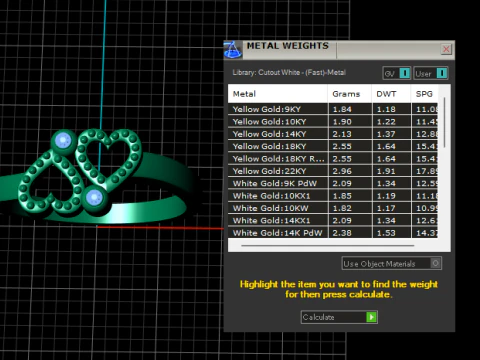Click the upper blue gemstone on ring
Image resolution: width=480 pixels, height=360 pixels.
point(63,140)
